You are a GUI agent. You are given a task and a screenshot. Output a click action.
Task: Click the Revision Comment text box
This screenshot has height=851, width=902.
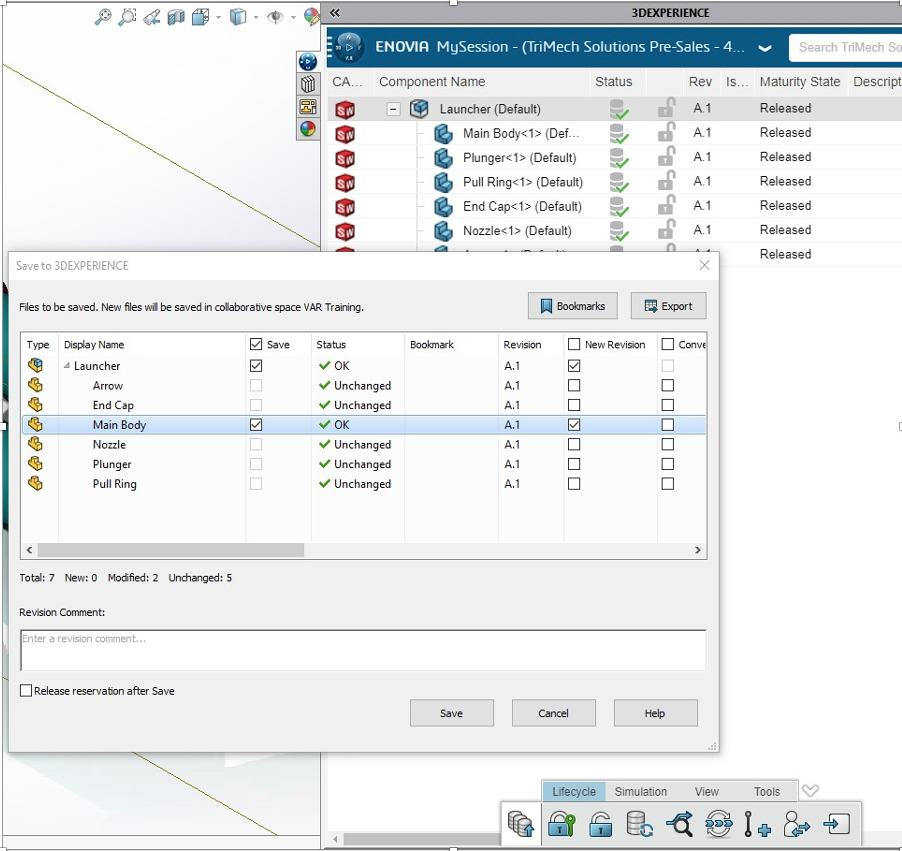pyautogui.click(x=363, y=650)
